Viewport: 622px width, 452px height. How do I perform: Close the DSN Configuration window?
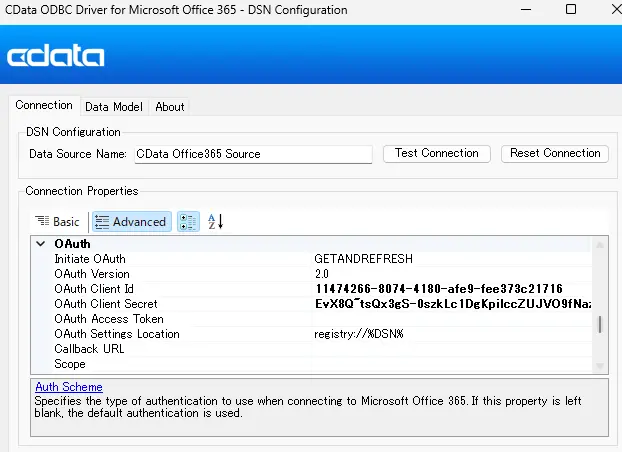coord(616,9)
